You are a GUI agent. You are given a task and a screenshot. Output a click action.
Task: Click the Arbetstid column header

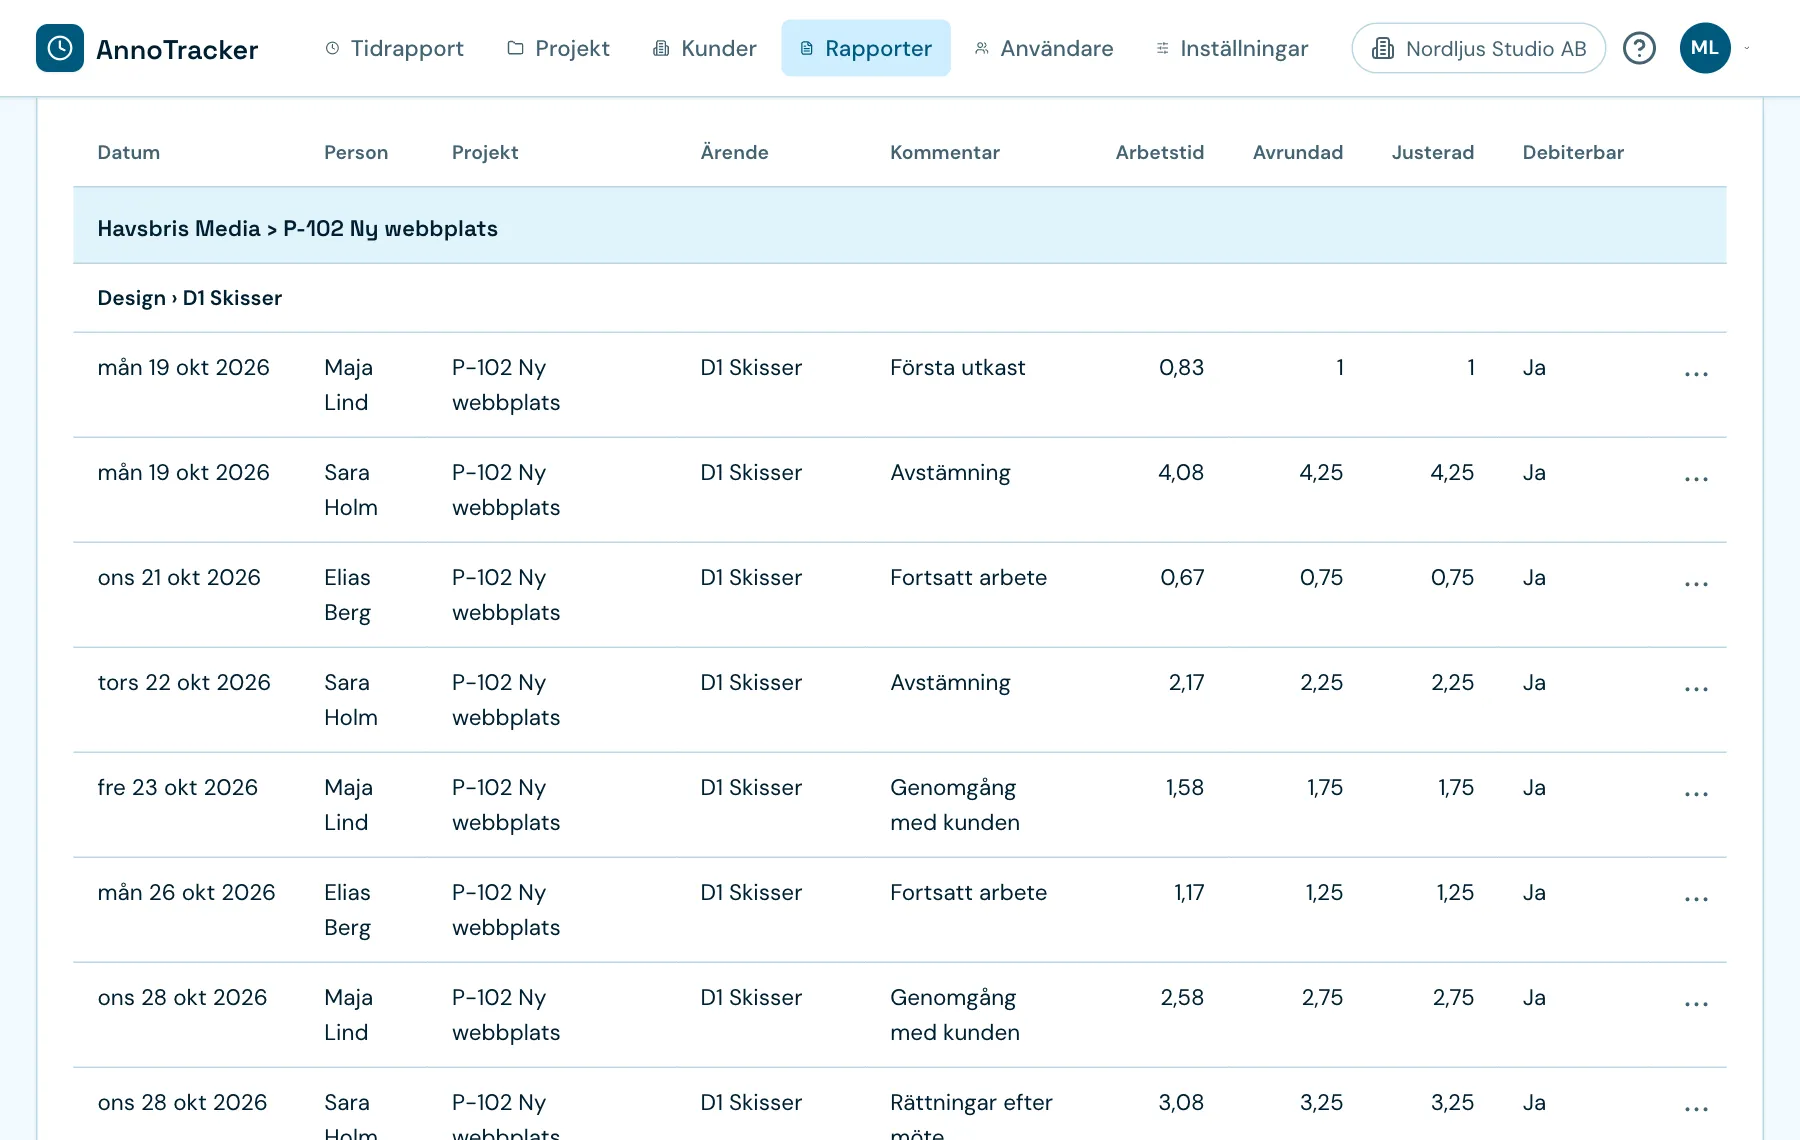point(1159,152)
